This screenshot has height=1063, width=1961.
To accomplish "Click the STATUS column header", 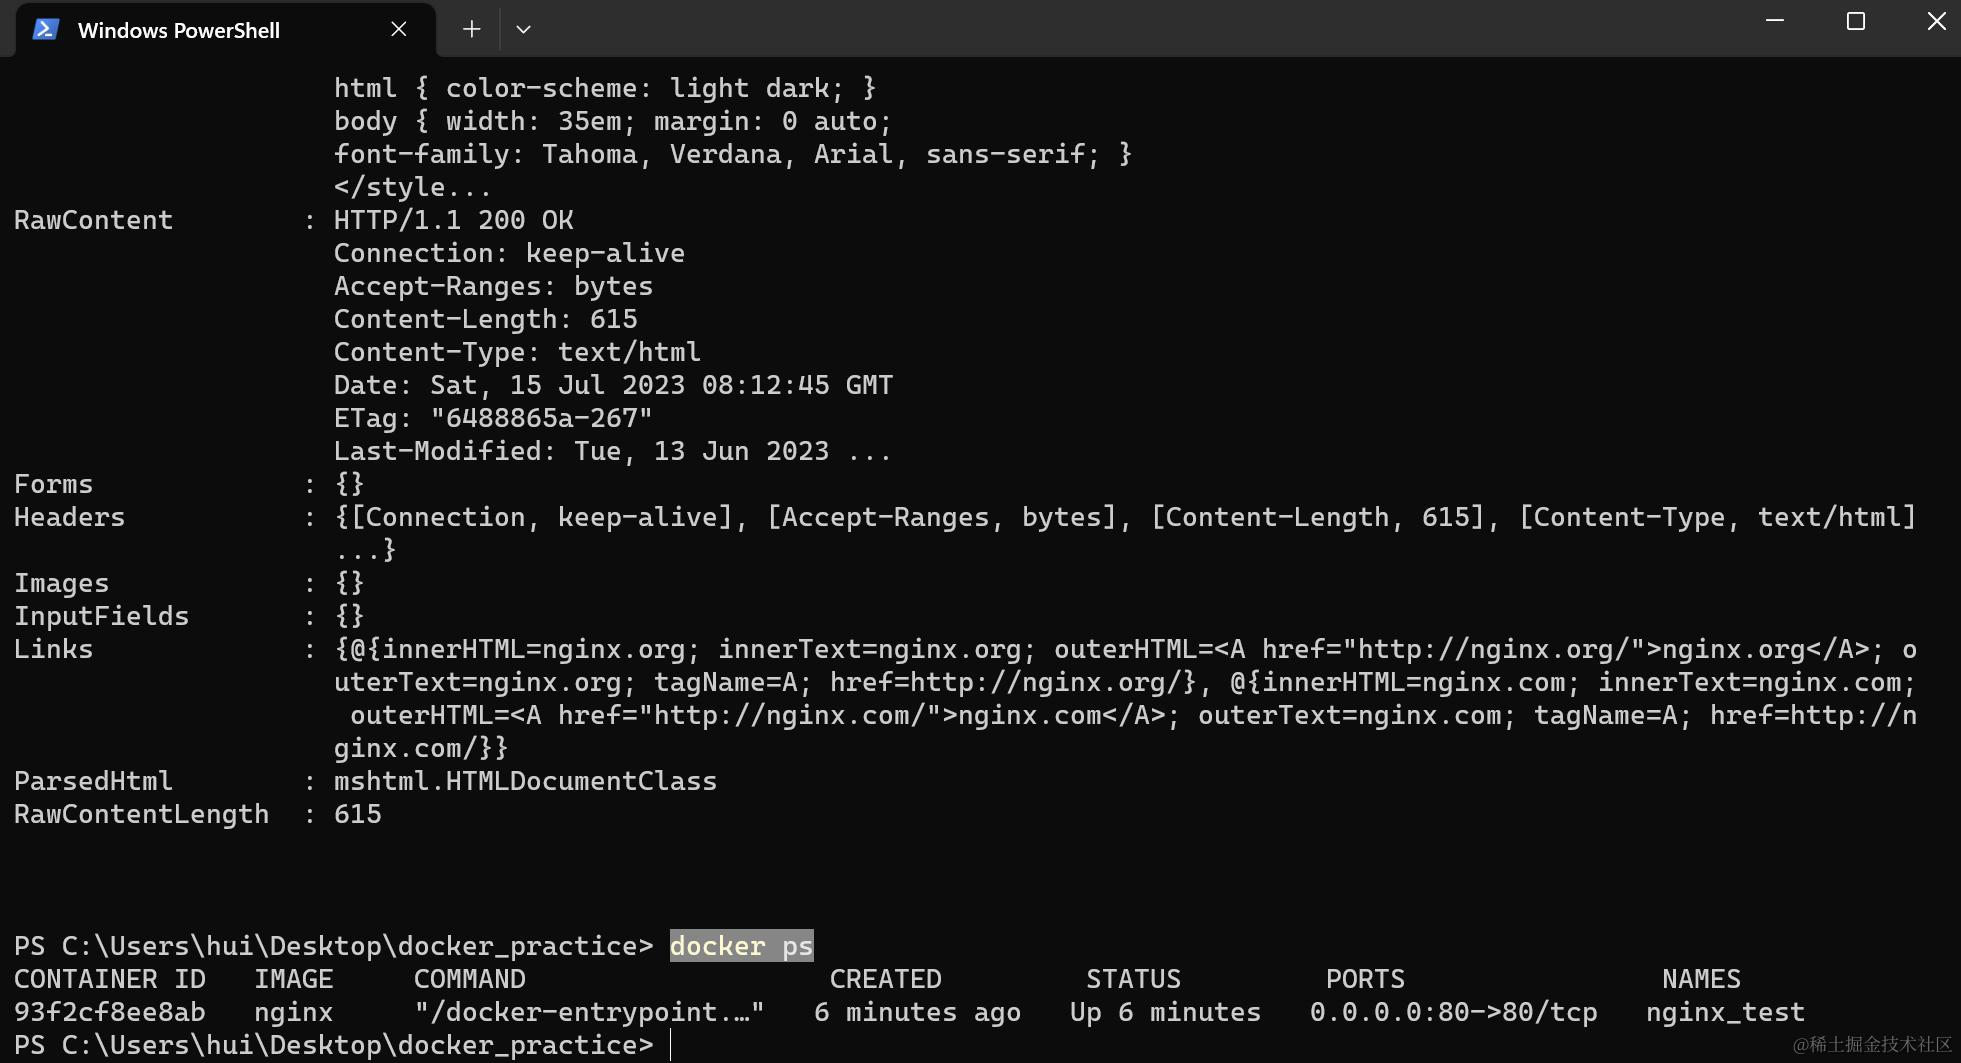I will tap(1133, 979).
